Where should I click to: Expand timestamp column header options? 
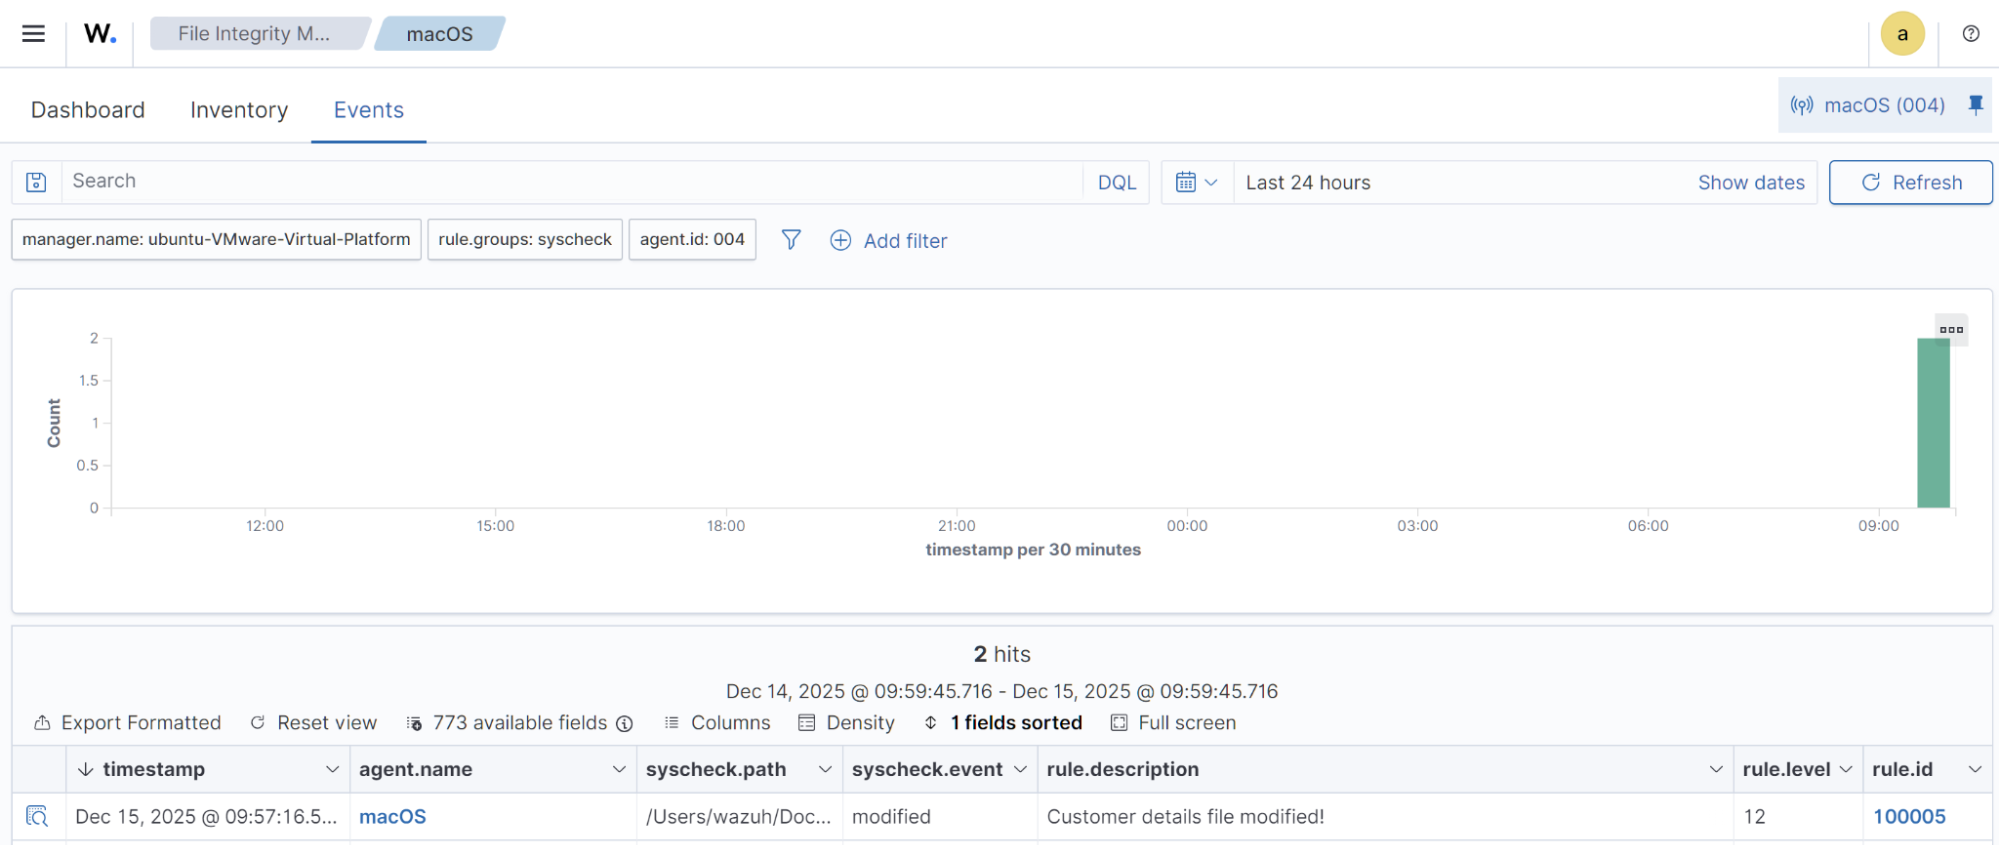pyautogui.click(x=332, y=769)
